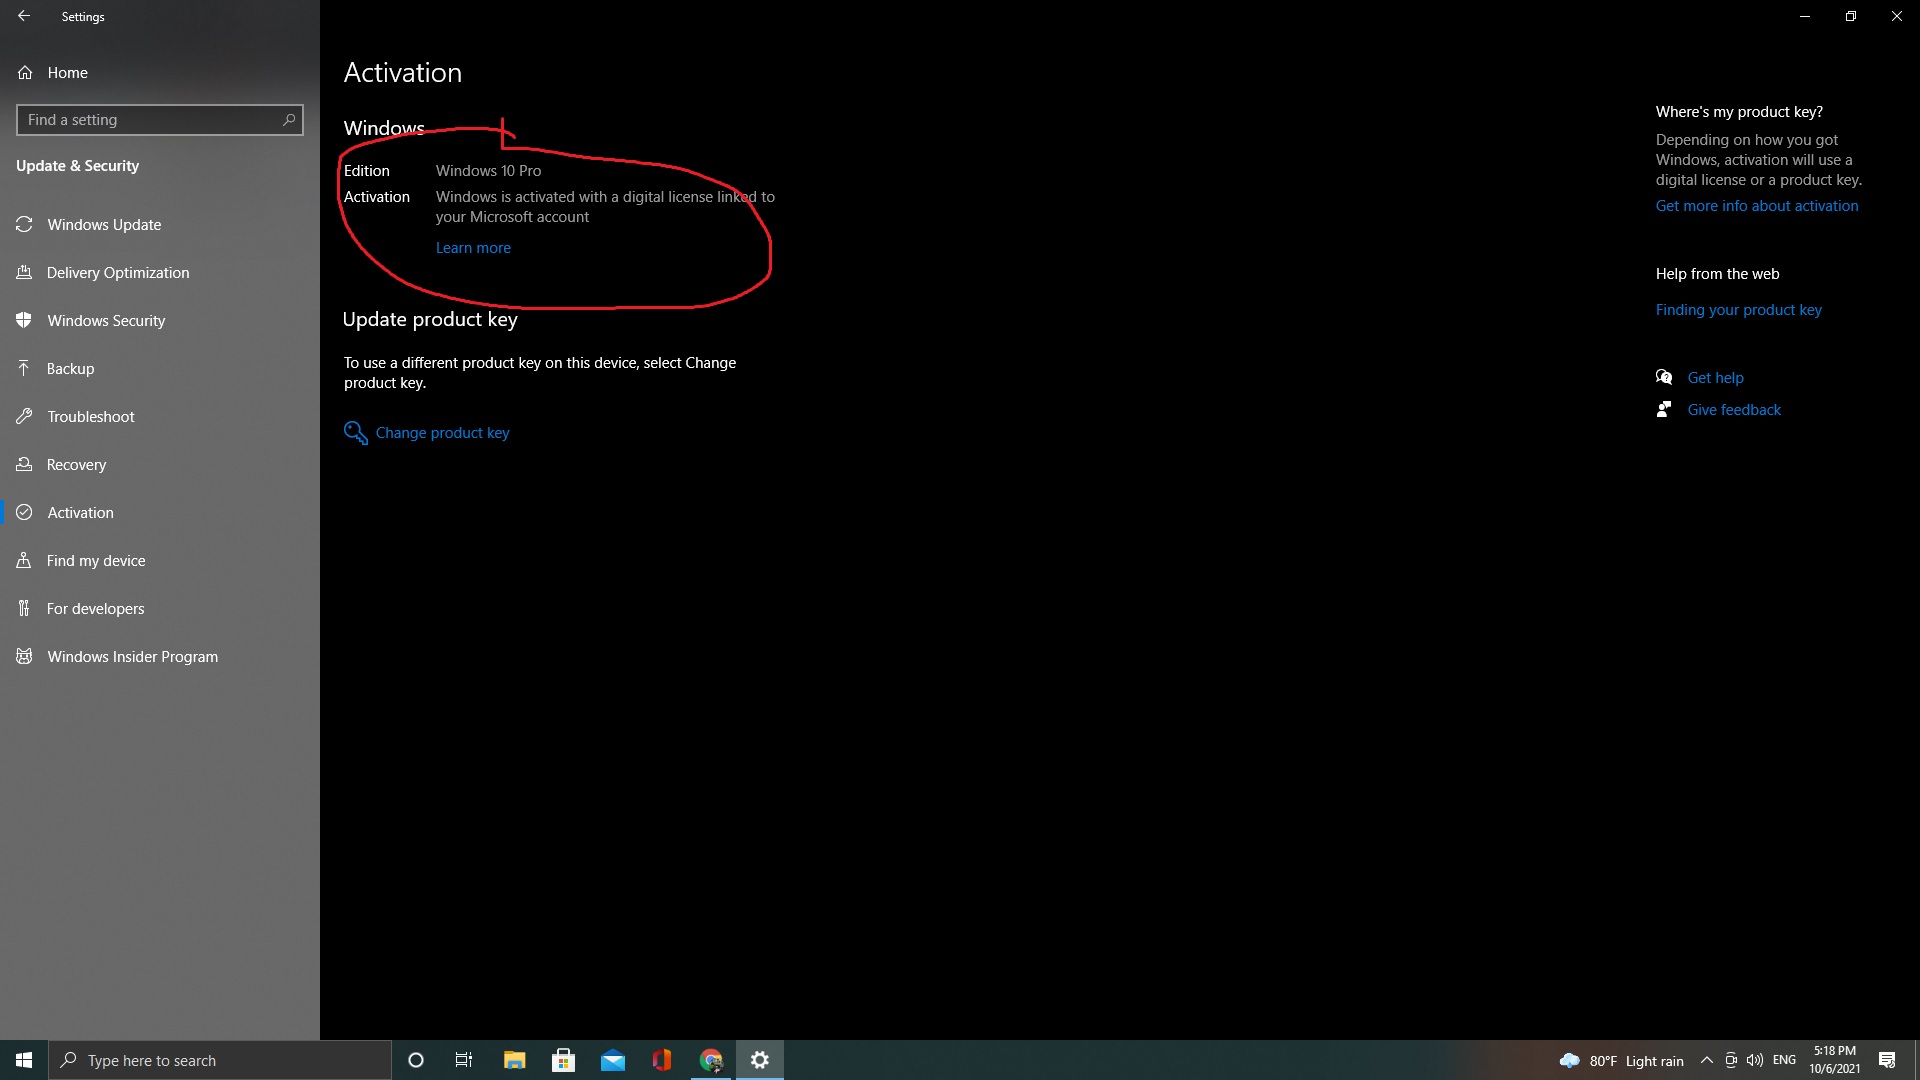Minimize the Settings window

click(x=1805, y=16)
